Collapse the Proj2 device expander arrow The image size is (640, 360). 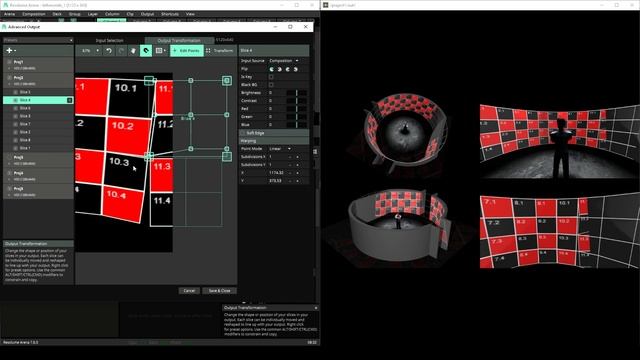(9, 84)
